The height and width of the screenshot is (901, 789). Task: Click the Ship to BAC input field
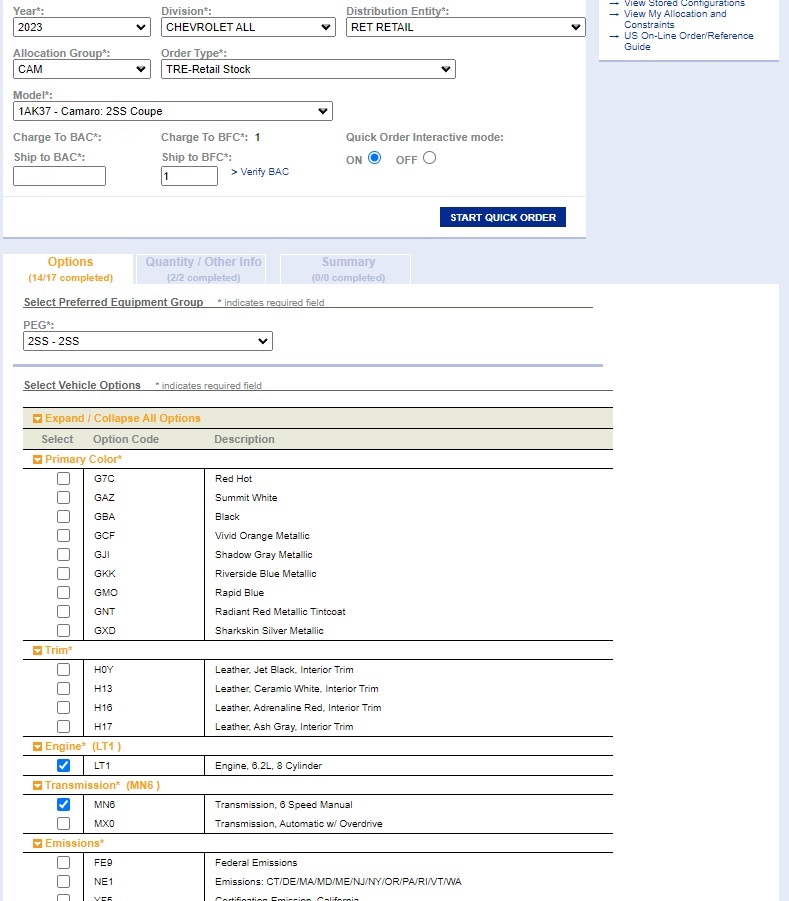coord(59,176)
